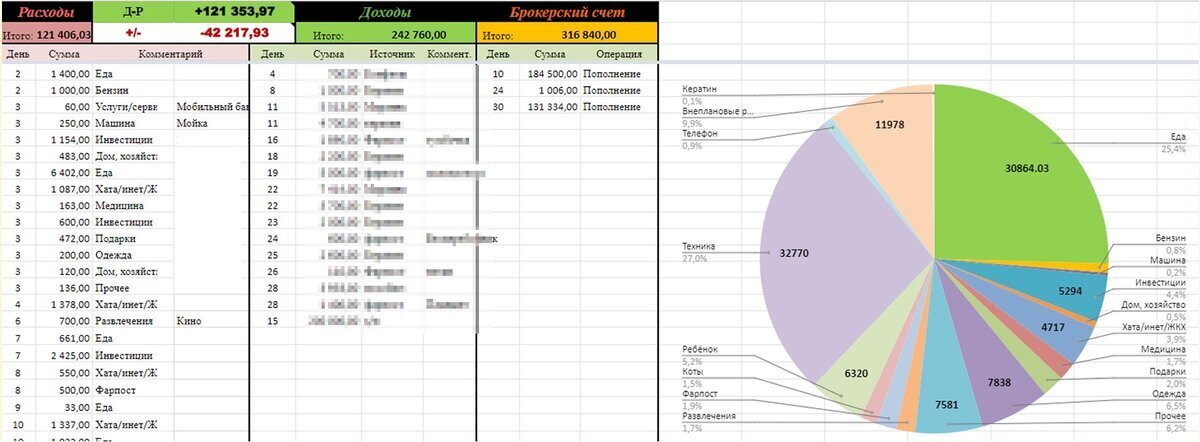The image size is (1200, 442).
Task: Click the red "Расходы" header cell
Action: tap(46, 13)
